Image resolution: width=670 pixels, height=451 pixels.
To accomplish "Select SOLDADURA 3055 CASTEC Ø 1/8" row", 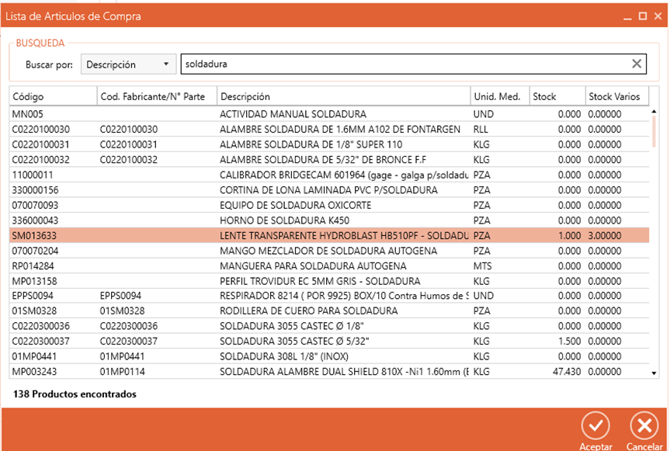I will click(329, 326).
